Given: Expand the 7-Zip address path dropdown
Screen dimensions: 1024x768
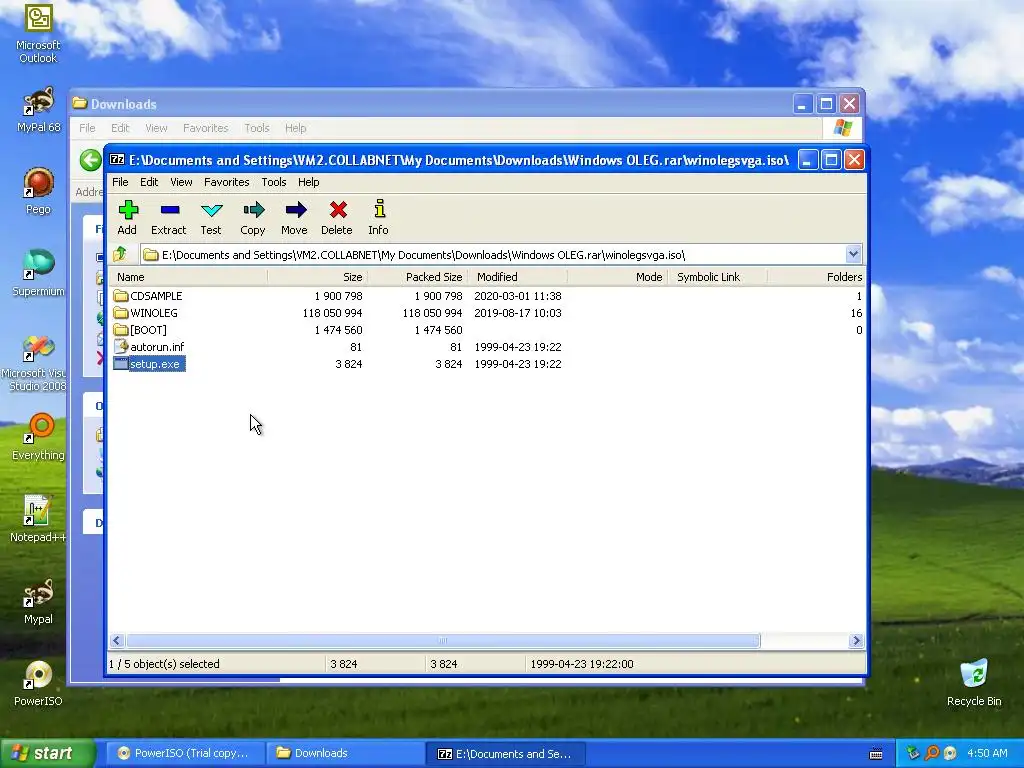Looking at the screenshot, I should click(853, 254).
